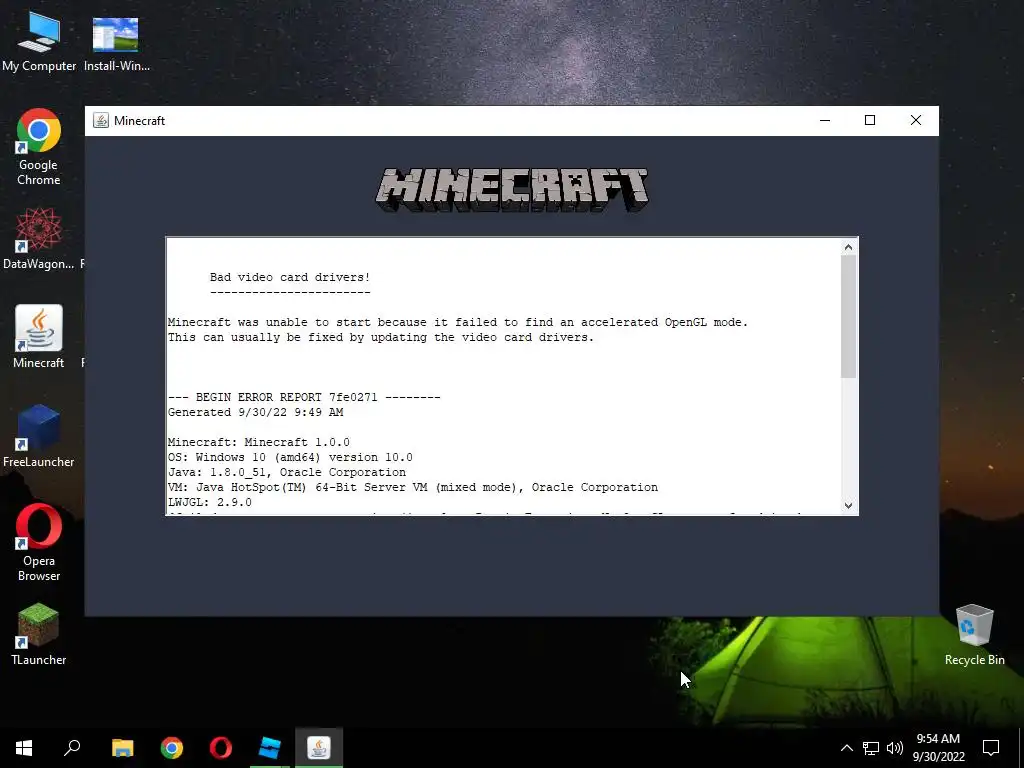Open My Computer desktop icon
This screenshot has width=1024, height=768.
tap(39, 42)
